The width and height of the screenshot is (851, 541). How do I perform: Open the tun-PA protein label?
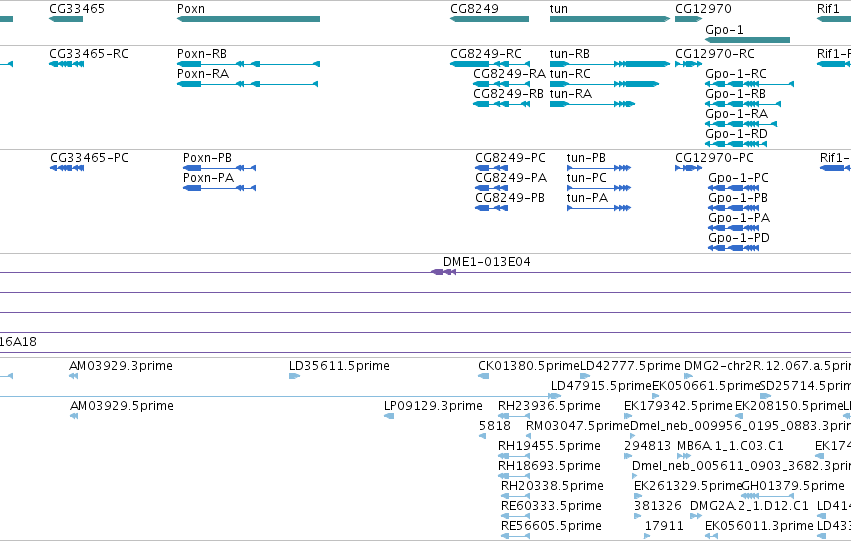587,198
